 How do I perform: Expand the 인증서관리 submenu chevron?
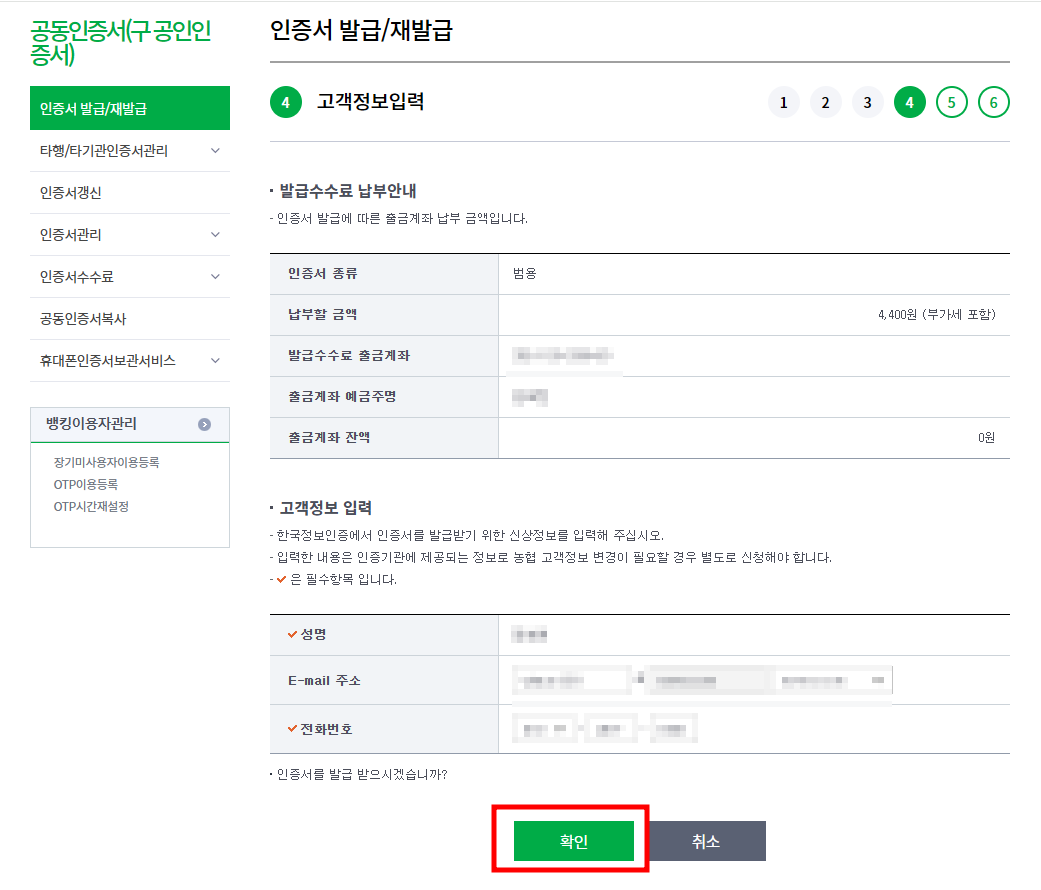click(215, 234)
